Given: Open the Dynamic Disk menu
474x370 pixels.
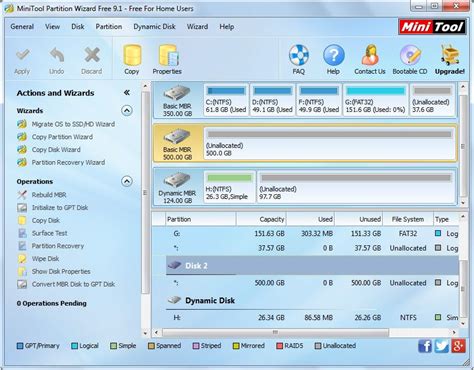Looking at the screenshot, I should tap(154, 27).
